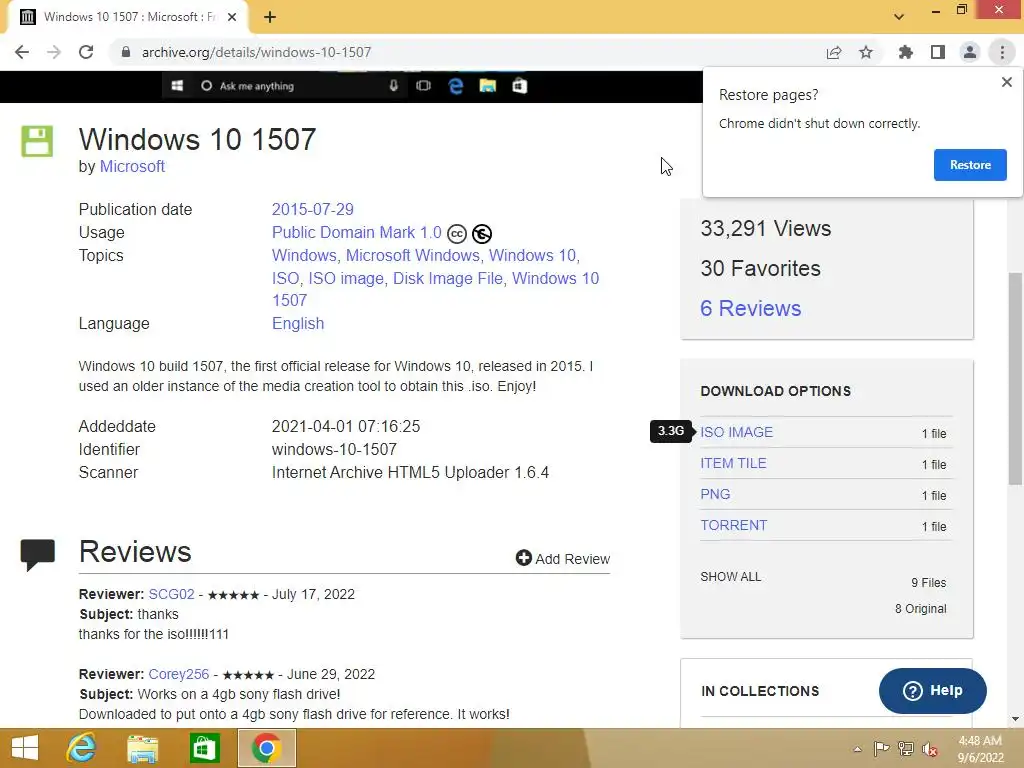Click the 33,291 Views text

[765, 229]
